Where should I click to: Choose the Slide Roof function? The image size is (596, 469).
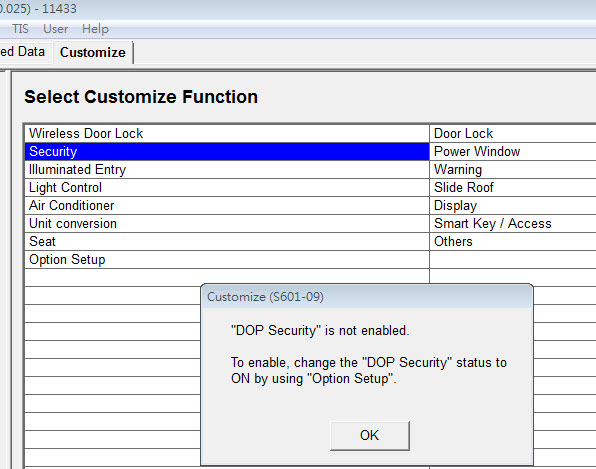pyautogui.click(x=513, y=187)
